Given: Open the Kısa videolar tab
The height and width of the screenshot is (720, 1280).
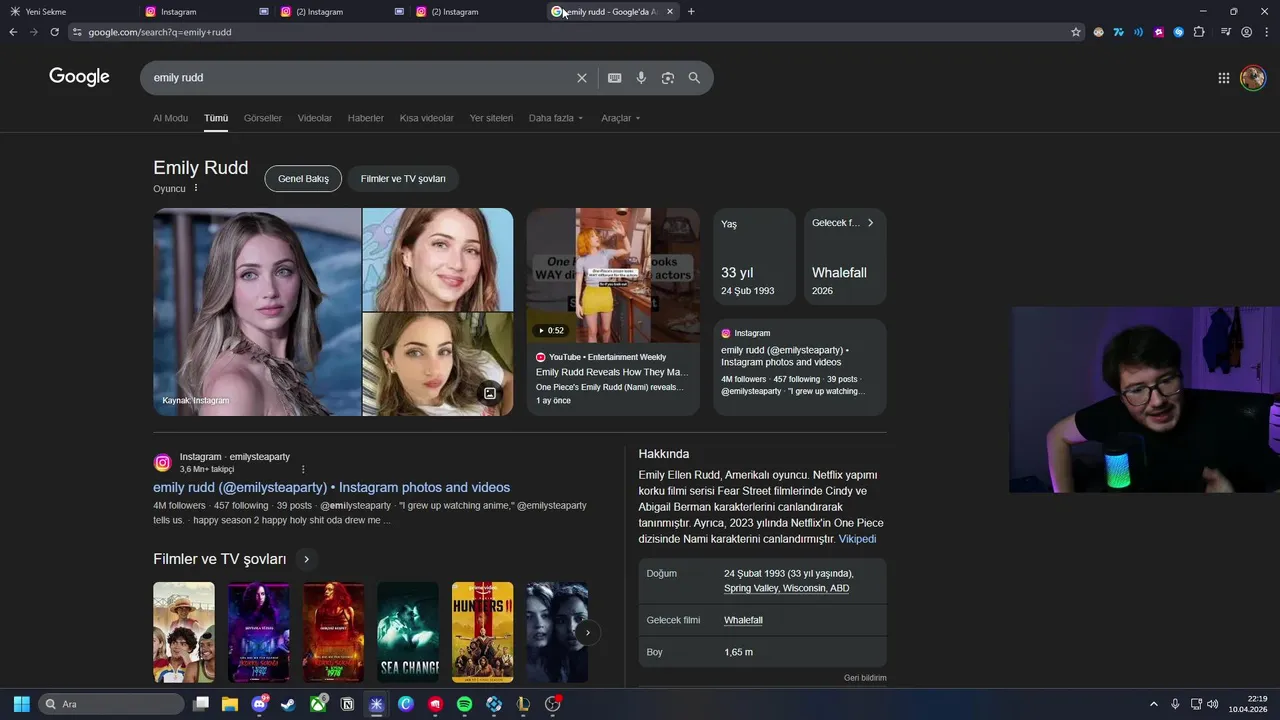Looking at the screenshot, I should [427, 118].
